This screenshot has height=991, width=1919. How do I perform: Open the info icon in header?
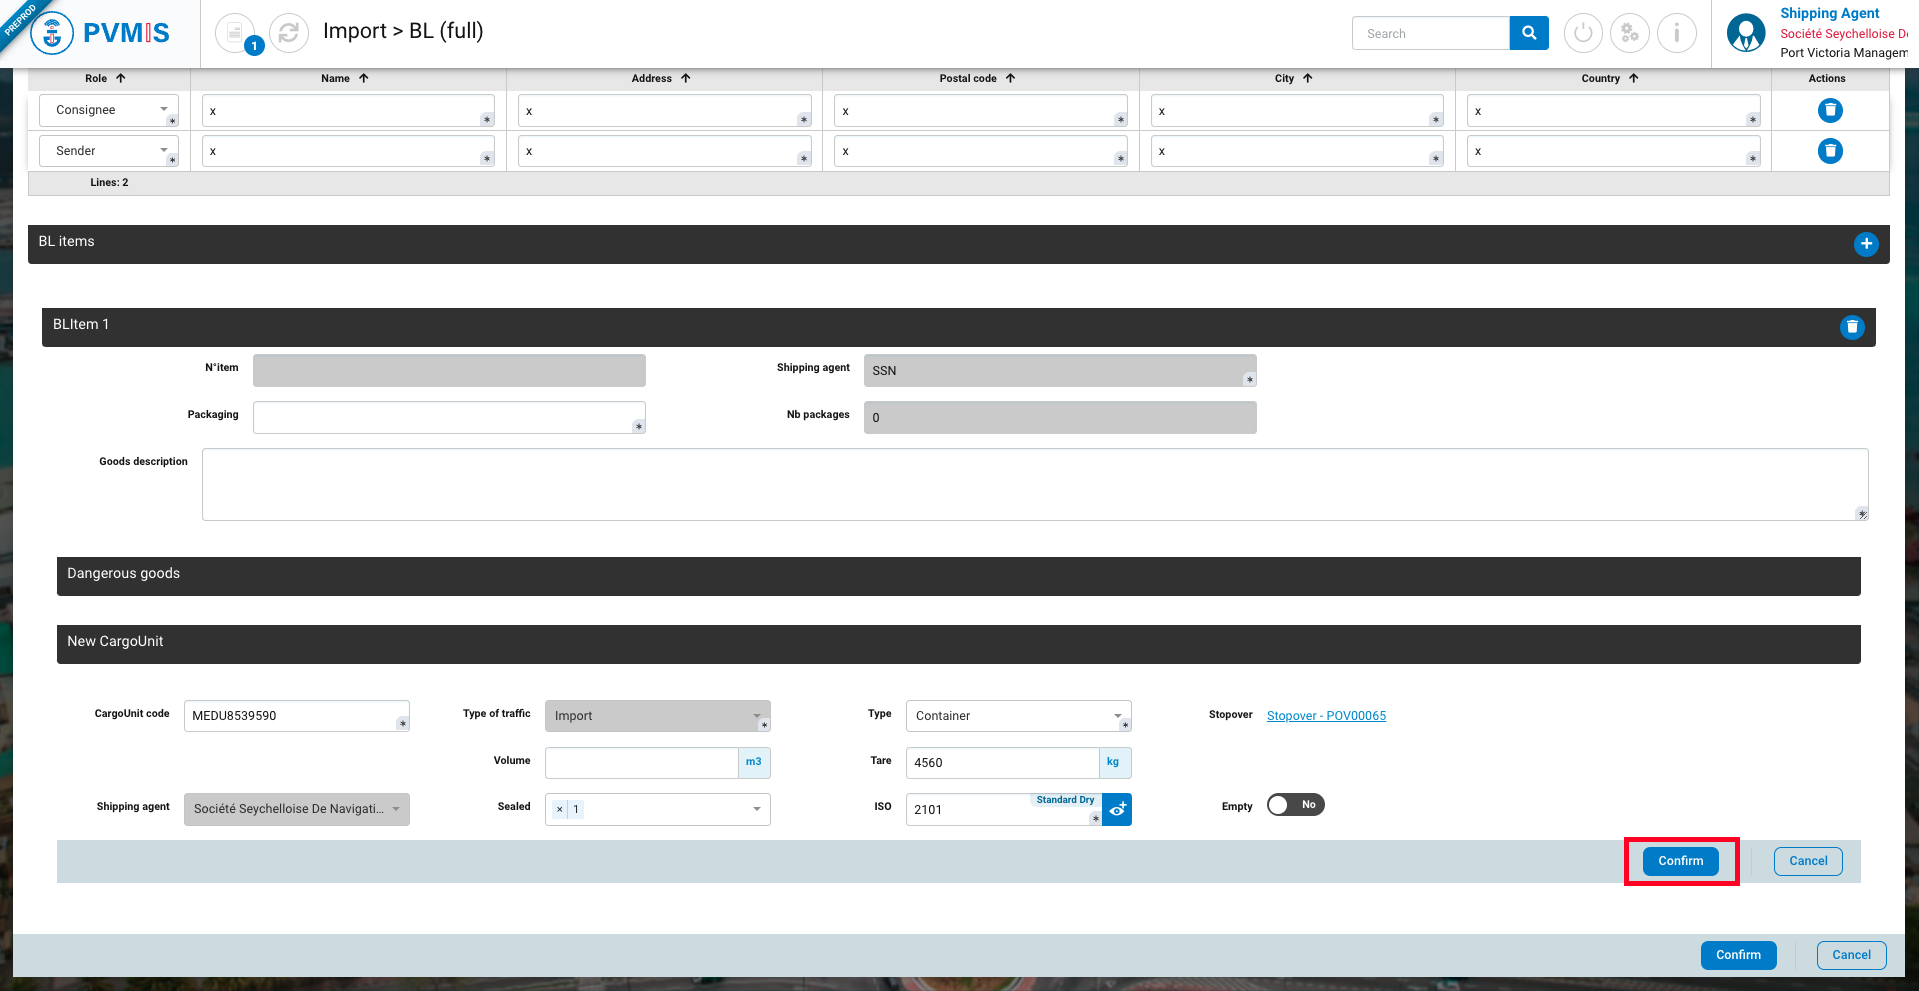point(1676,33)
